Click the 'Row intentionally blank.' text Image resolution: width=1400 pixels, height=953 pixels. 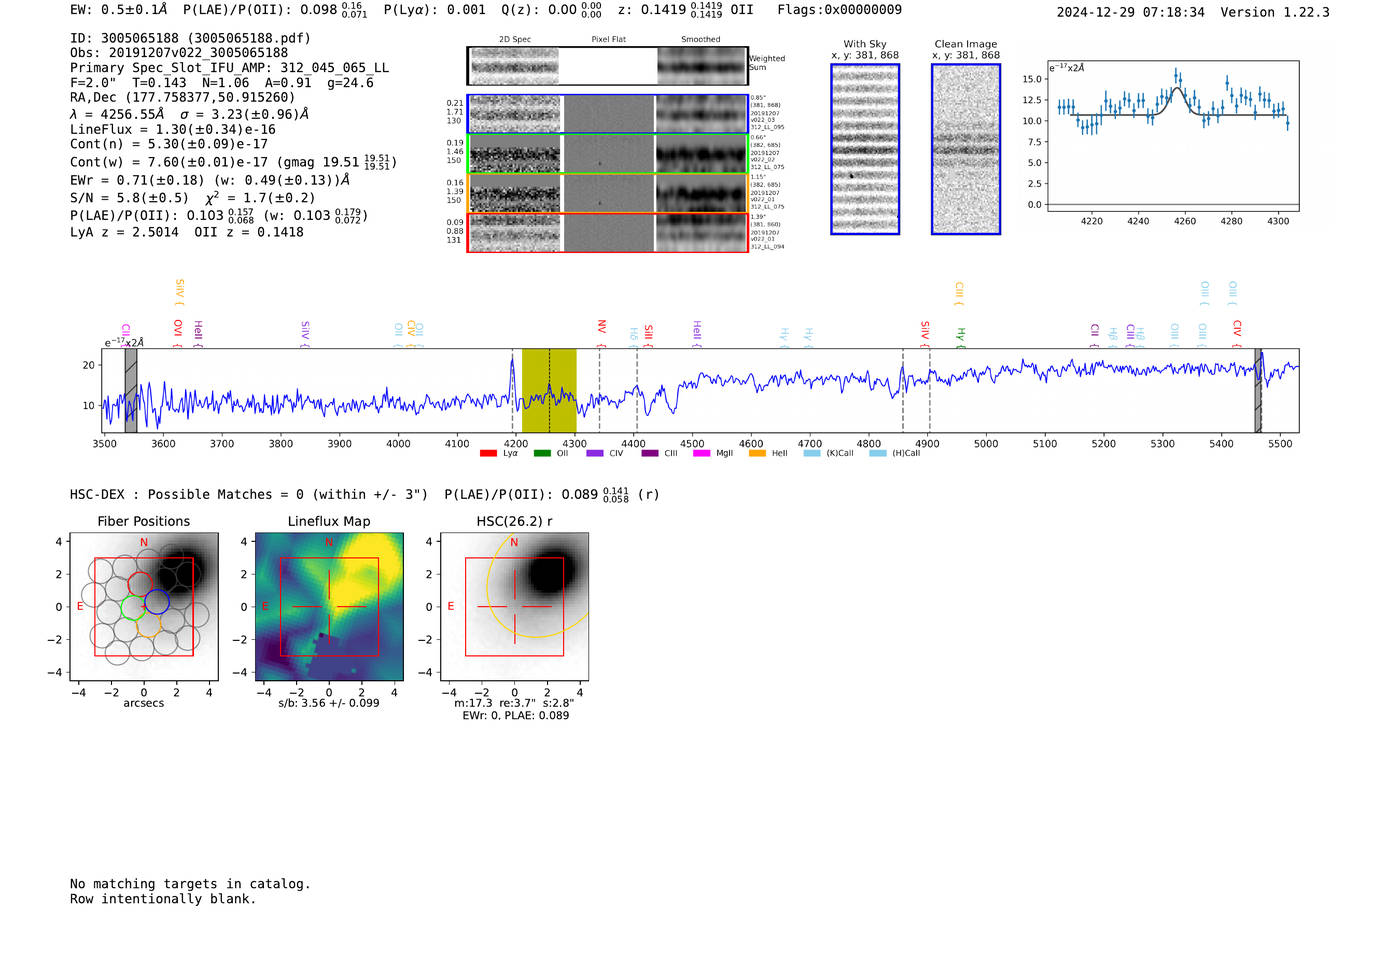[163, 899]
